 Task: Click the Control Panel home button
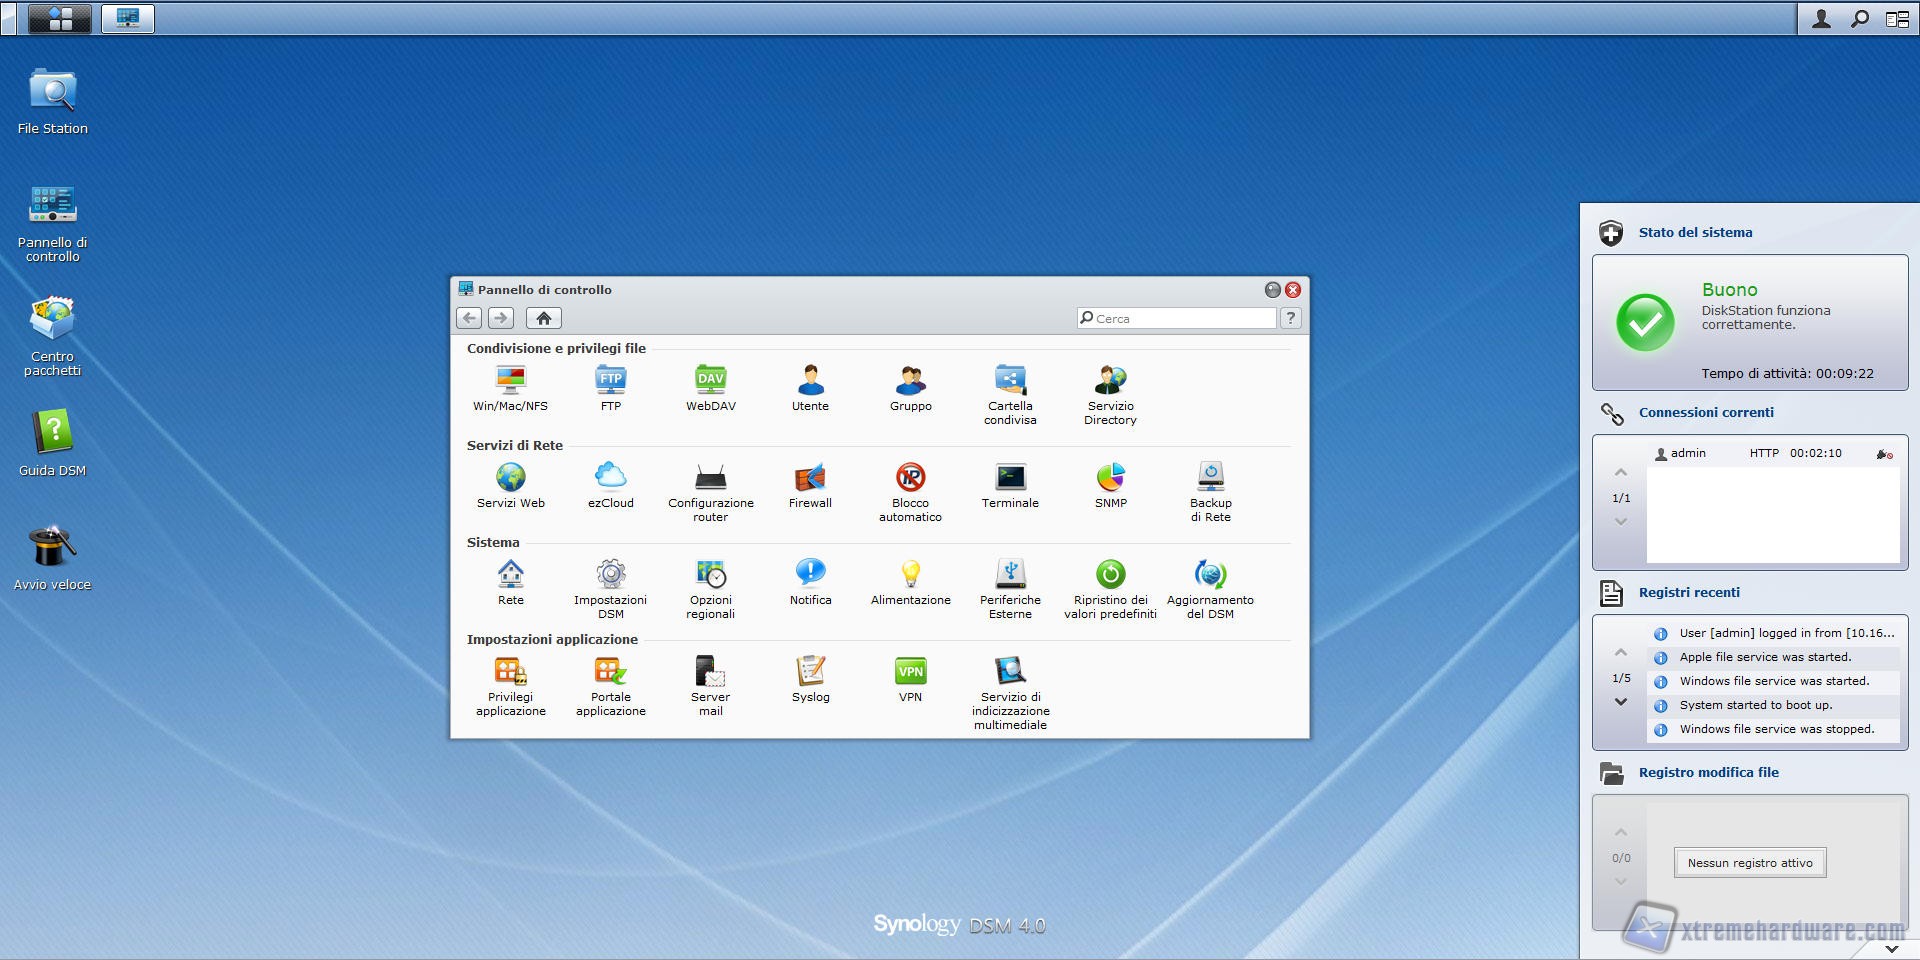pos(543,318)
